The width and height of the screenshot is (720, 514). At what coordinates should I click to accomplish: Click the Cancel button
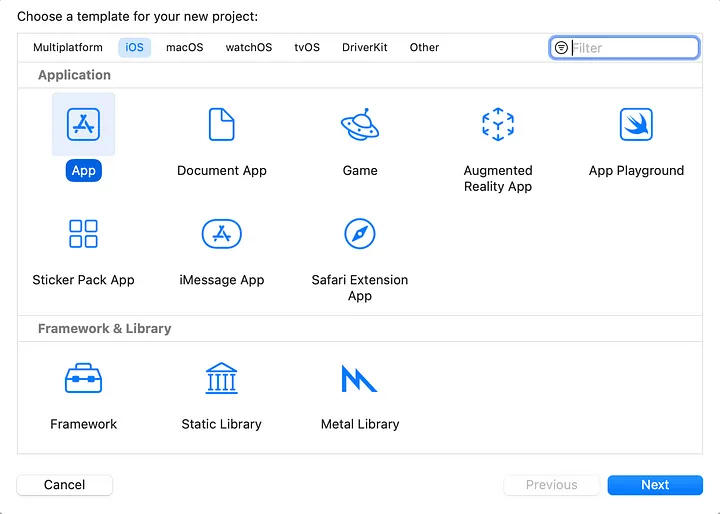click(x=65, y=485)
